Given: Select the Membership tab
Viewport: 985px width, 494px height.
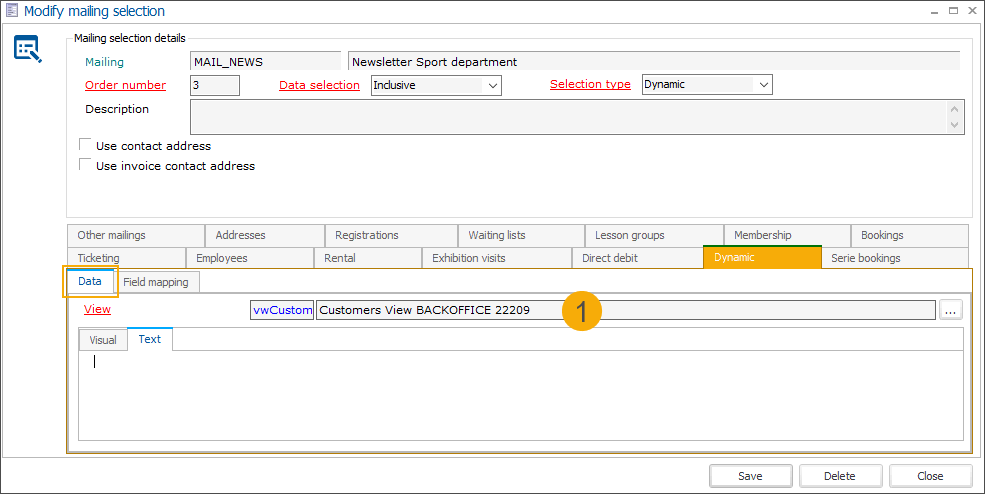Looking at the screenshot, I should (787, 235).
